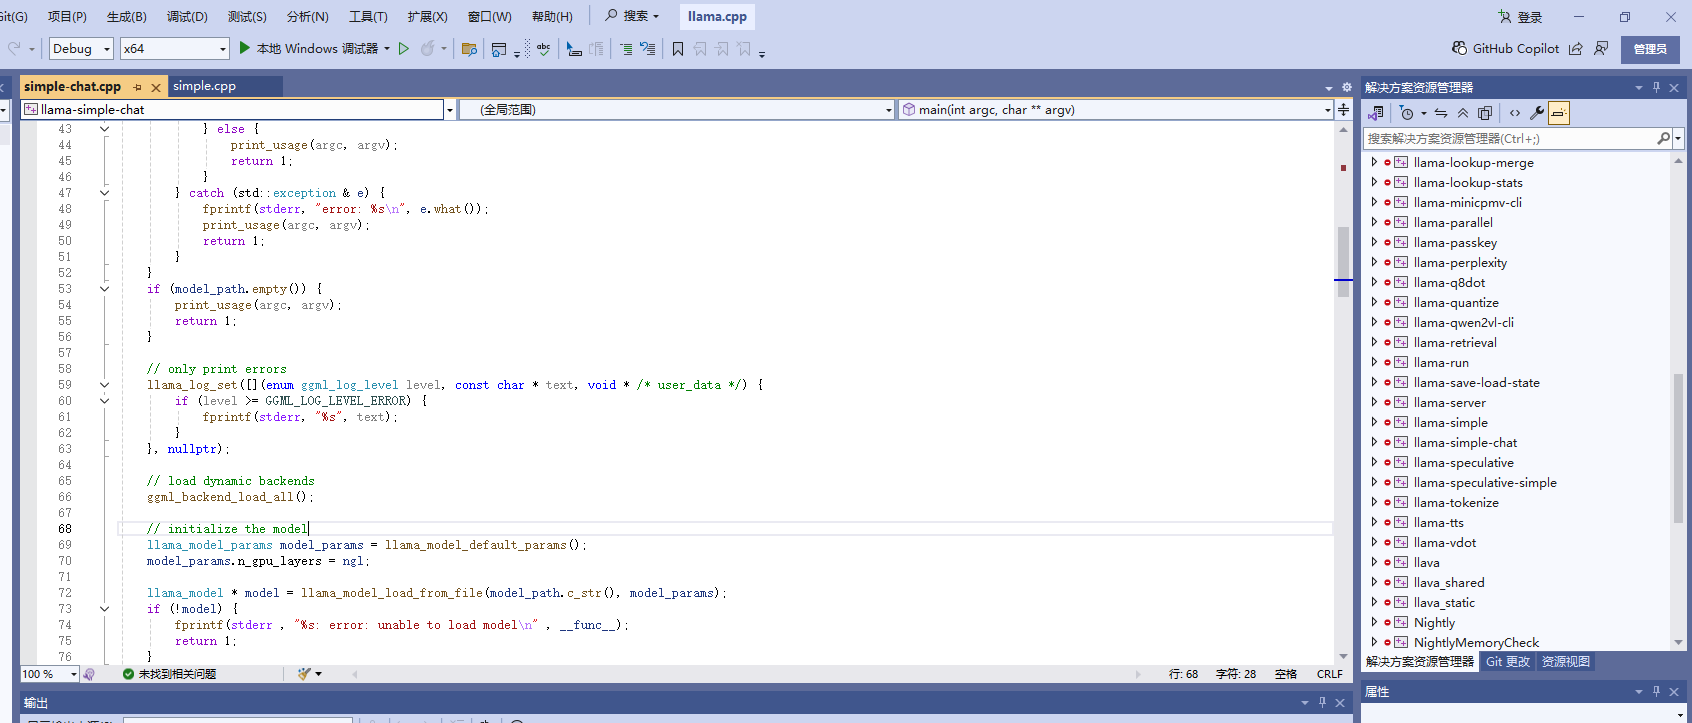Open the 生成(B) build menu
1692x723 pixels.
[127, 16]
